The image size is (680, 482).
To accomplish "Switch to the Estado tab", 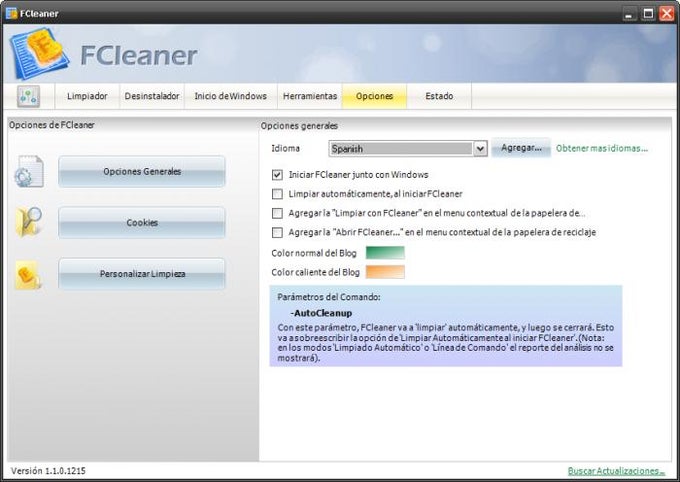I will [x=439, y=96].
